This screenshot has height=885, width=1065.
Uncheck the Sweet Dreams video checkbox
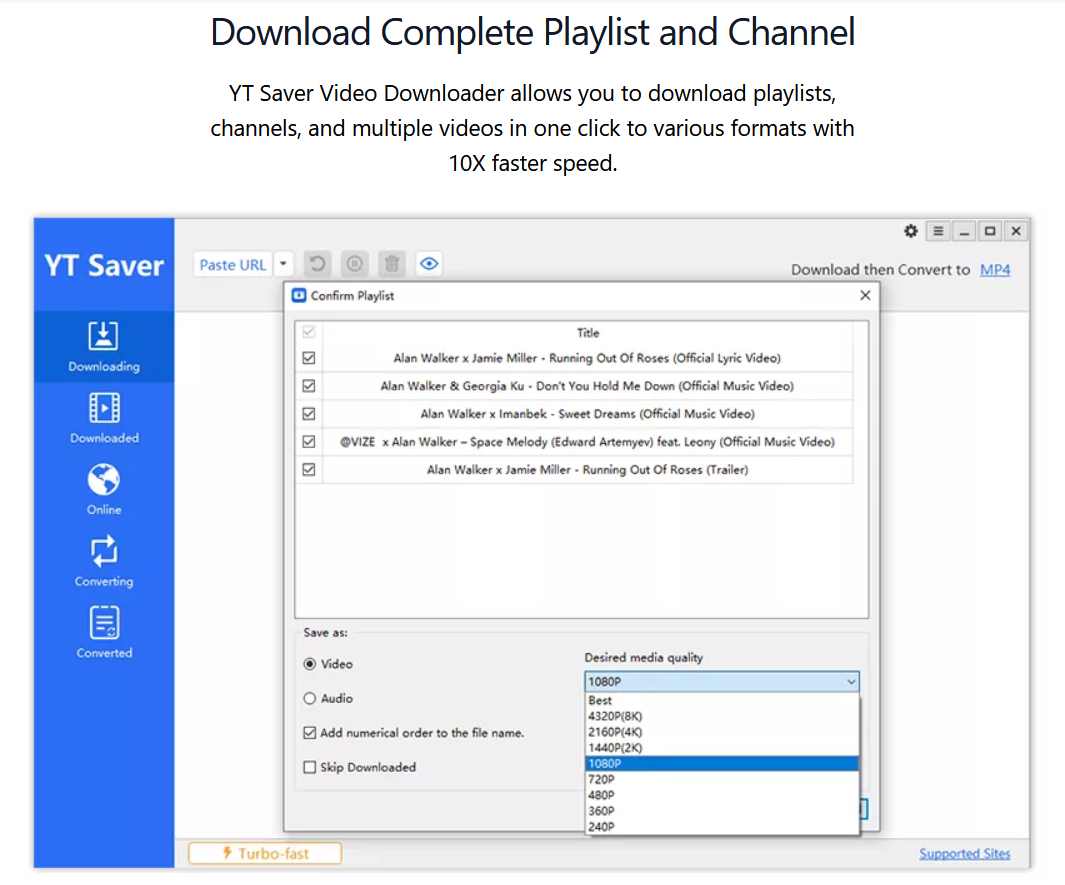point(309,414)
